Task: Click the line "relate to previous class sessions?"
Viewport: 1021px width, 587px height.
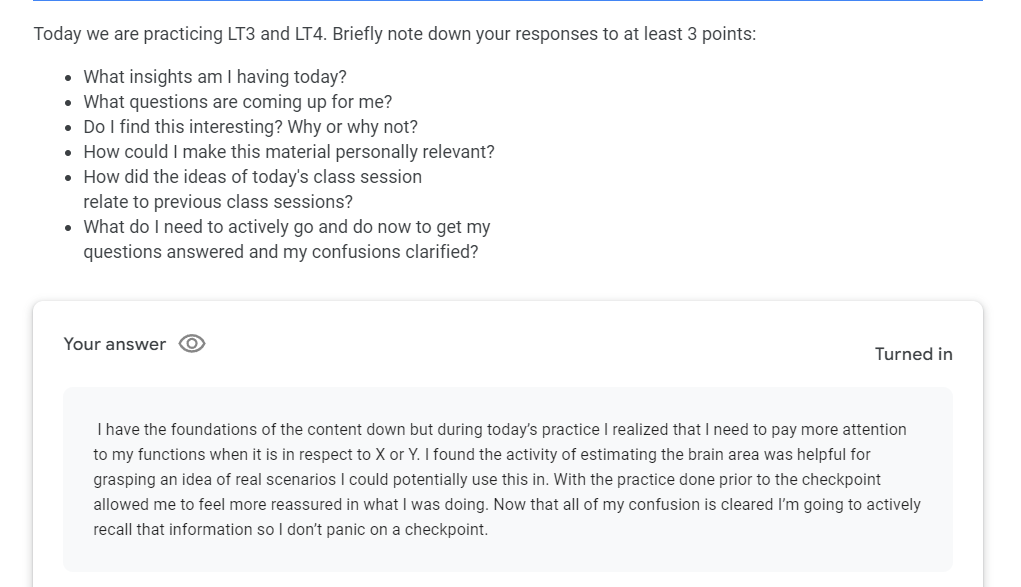Action: click(x=218, y=202)
